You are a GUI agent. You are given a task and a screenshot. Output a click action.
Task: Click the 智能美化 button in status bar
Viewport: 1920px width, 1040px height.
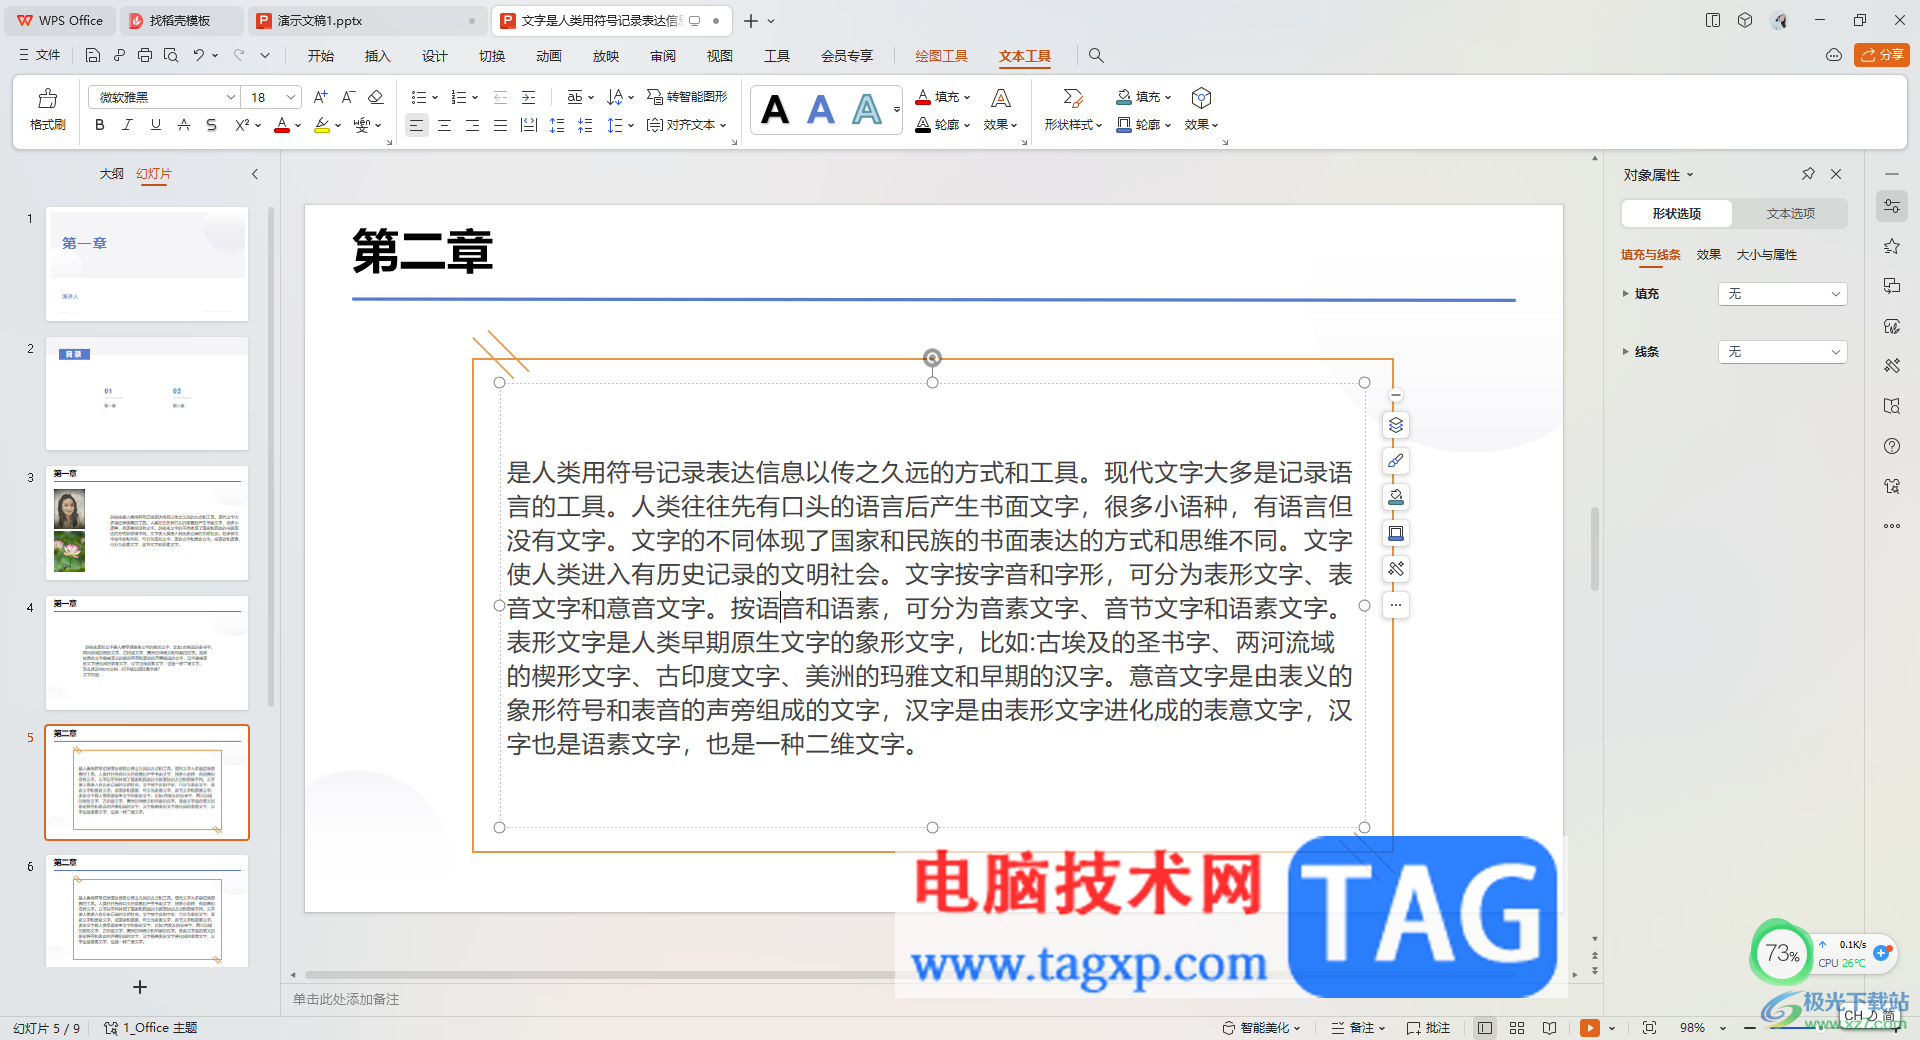pyautogui.click(x=1261, y=1028)
